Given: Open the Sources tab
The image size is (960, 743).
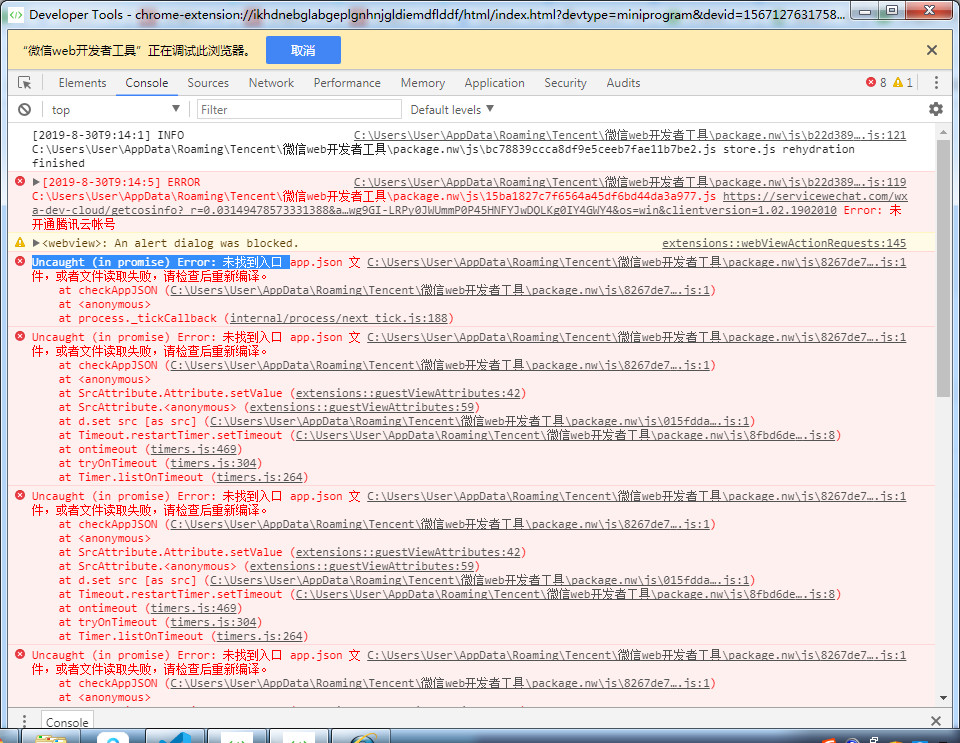Looking at the screenshot, I should pyautogui.click(x=208, y=83).
